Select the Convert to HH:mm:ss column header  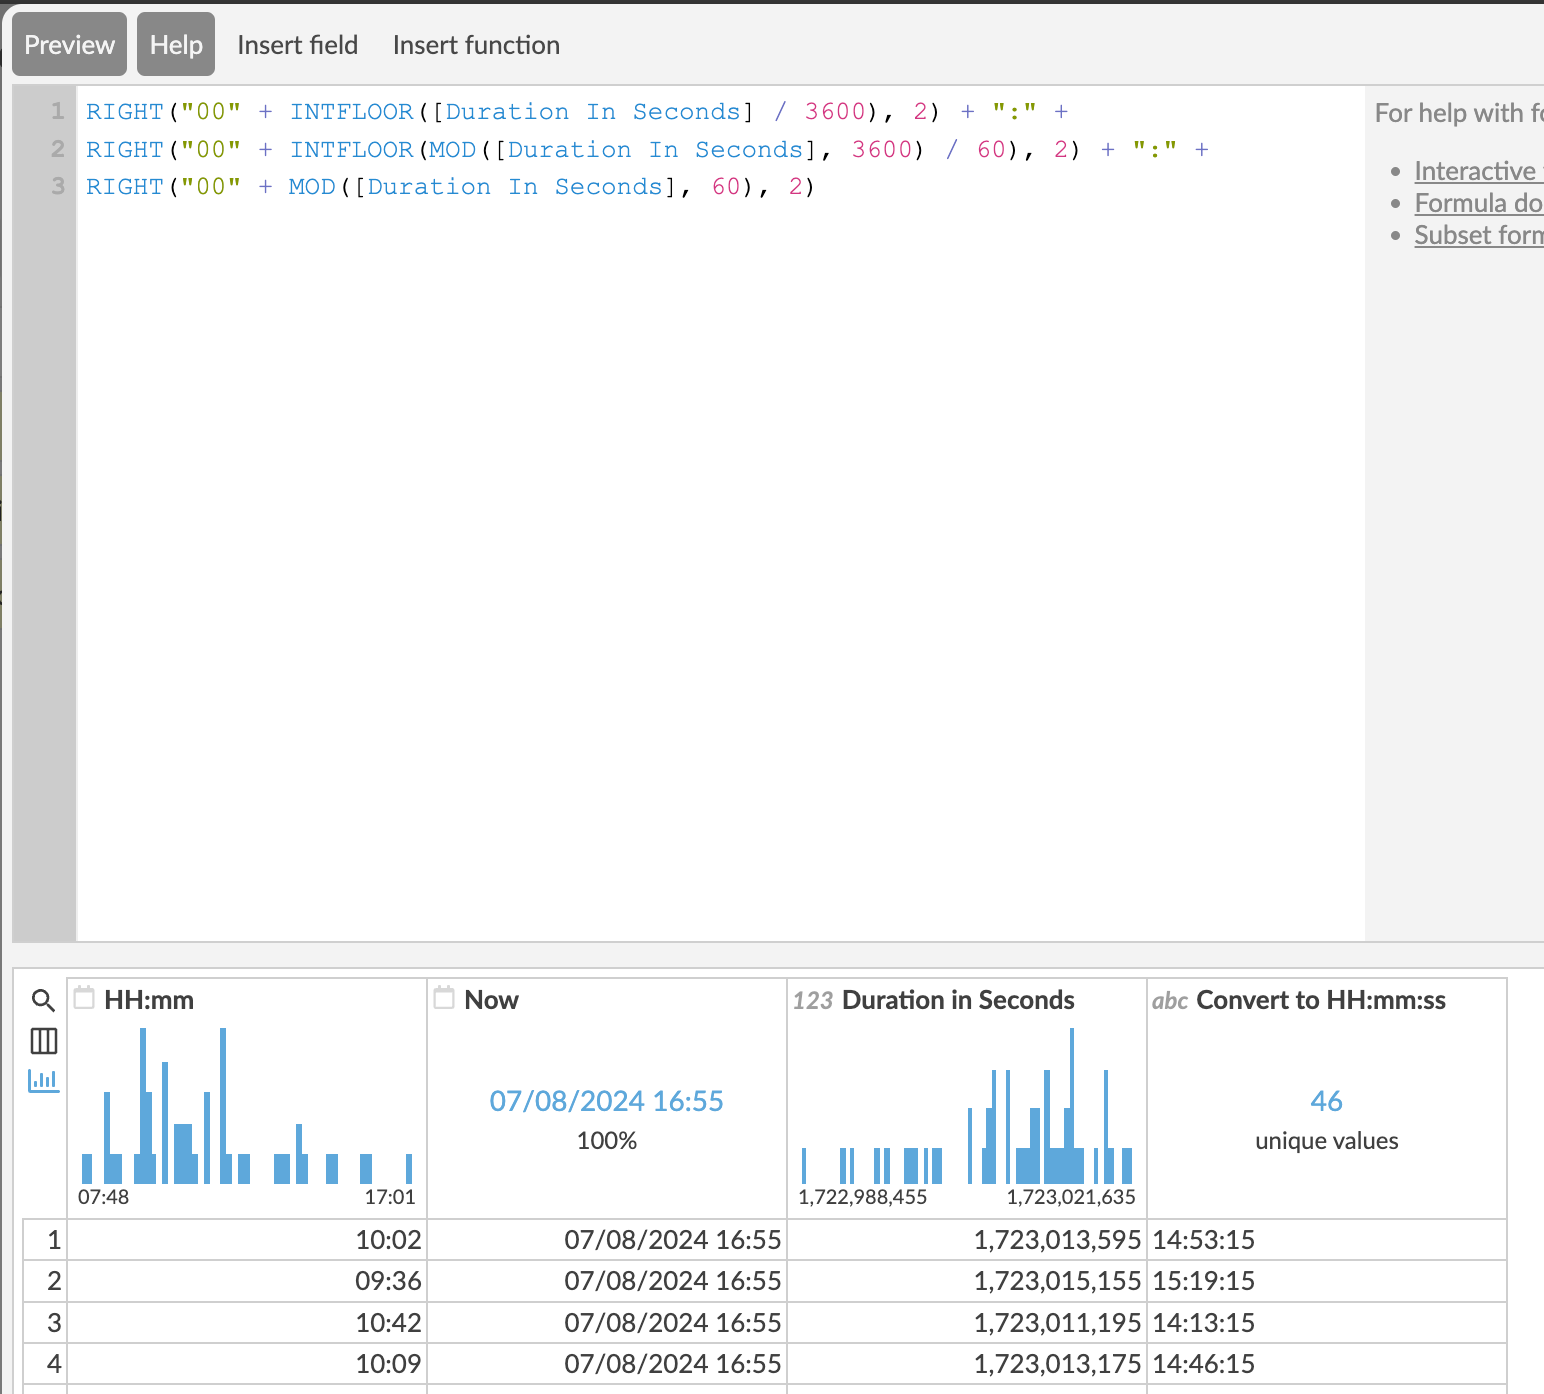click(1321, 1000)
